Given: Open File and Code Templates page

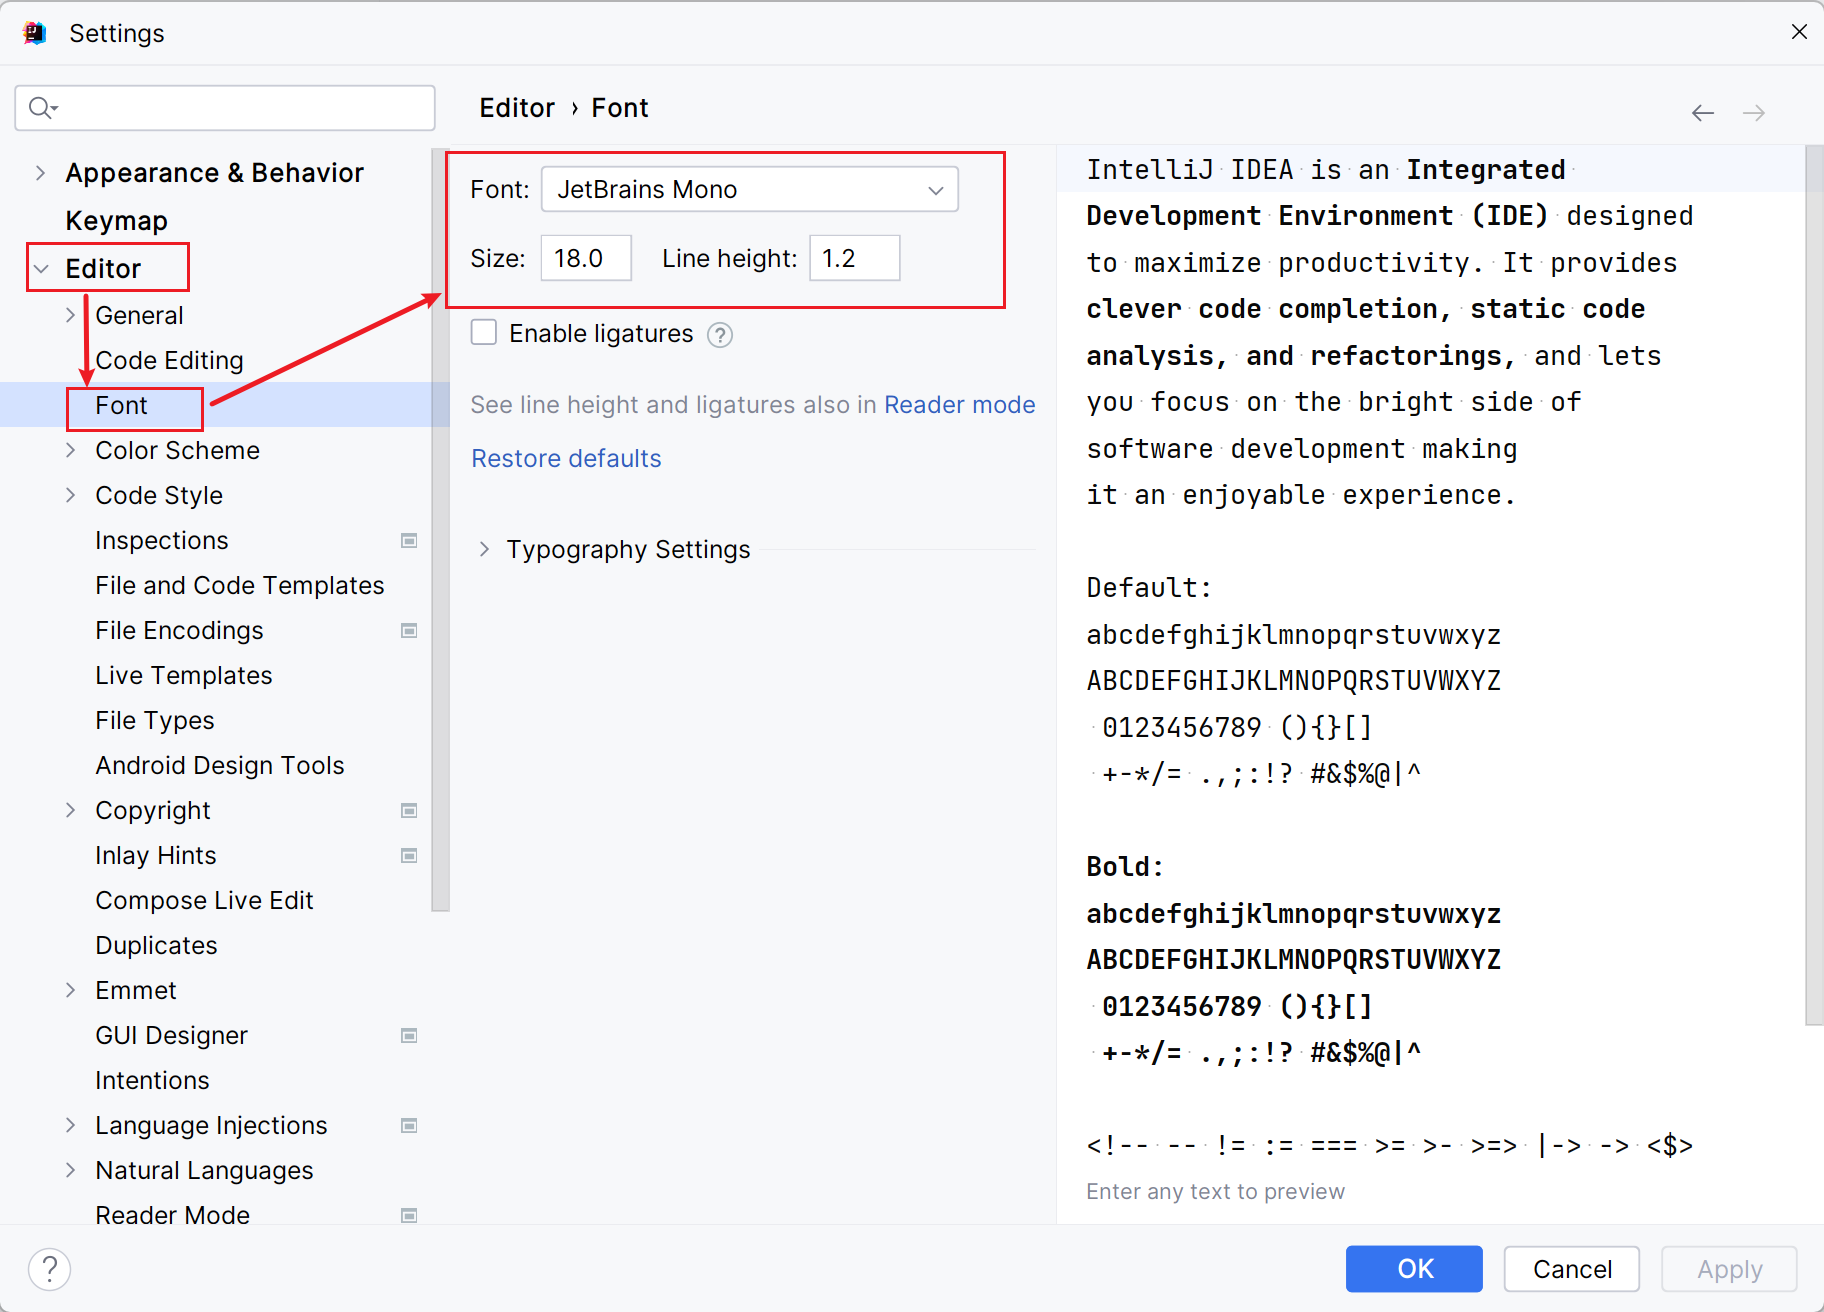Looking at the screenshot, I should (x=240, y=585).
